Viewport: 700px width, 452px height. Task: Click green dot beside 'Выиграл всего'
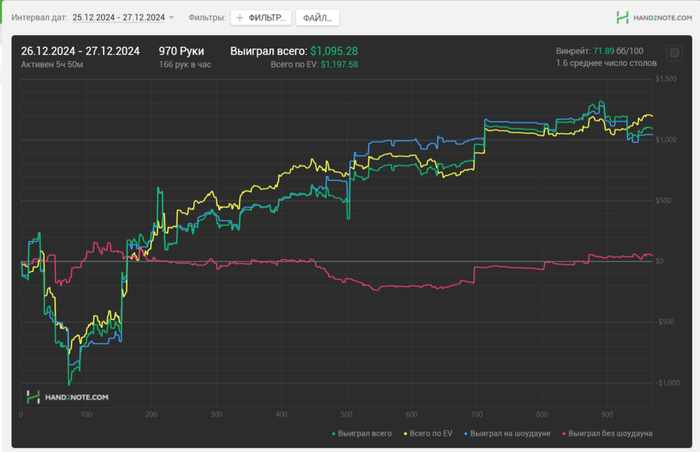[334, 434]
